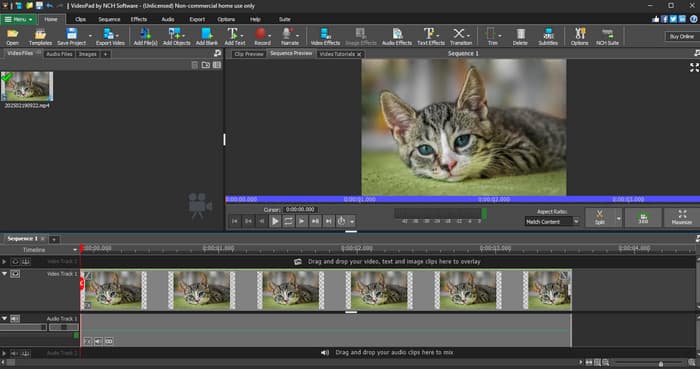
Task: Collapse the Audio Track 1 row
Action: (4, 318)
